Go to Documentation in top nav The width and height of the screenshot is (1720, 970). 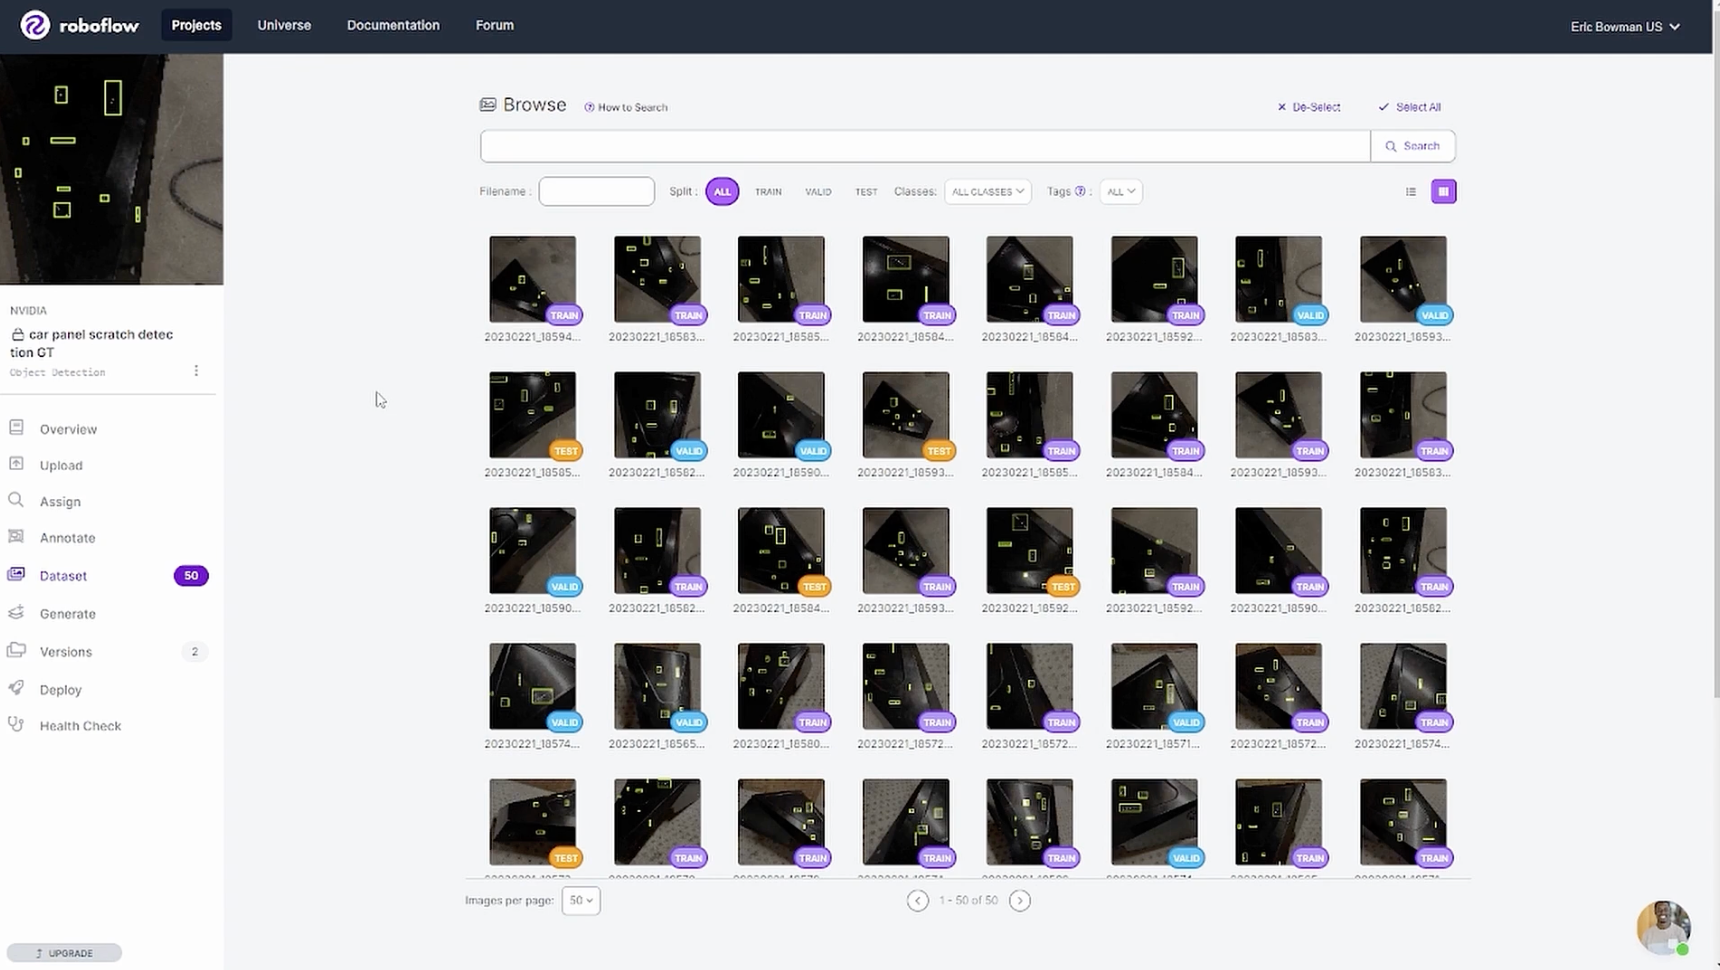coord(393,25)
